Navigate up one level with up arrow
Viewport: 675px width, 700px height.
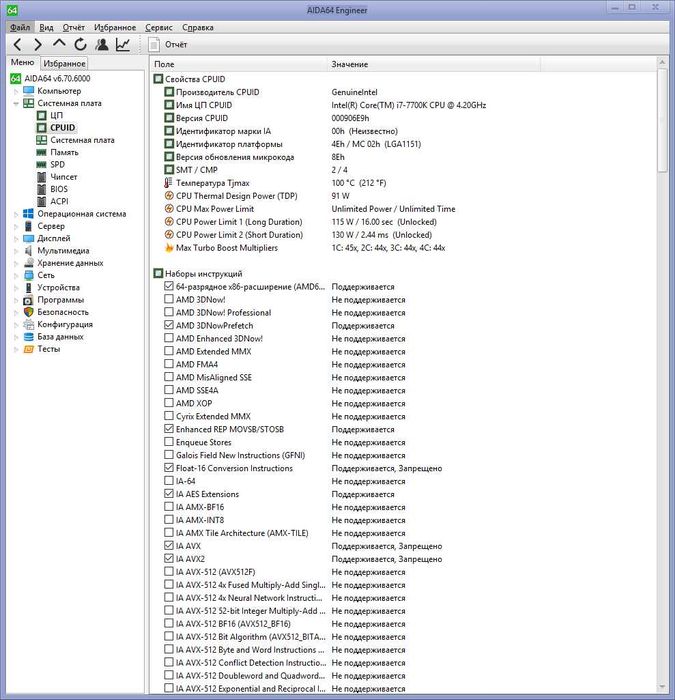pos(59,44)
